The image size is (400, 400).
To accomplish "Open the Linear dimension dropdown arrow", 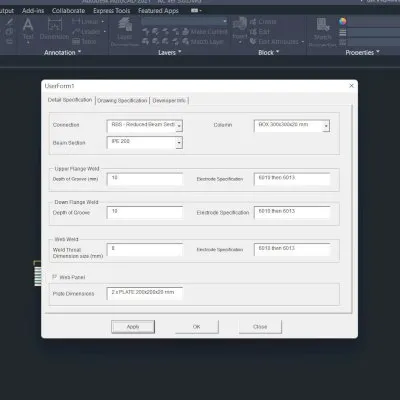I will point(103,22).
